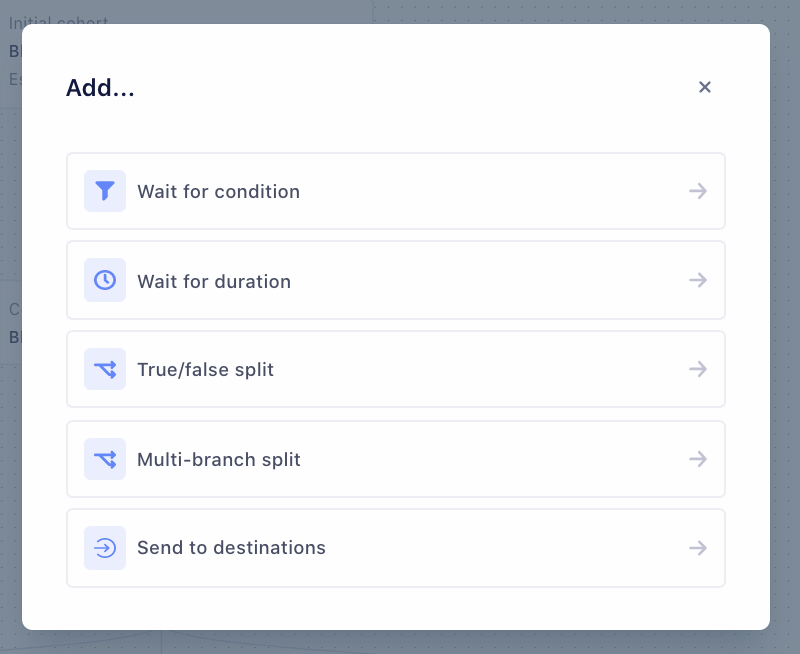The width and height of the screenshot is (800, 654).
Task: Click the "Add..." dialog title
Action: (x=100, y=88)
